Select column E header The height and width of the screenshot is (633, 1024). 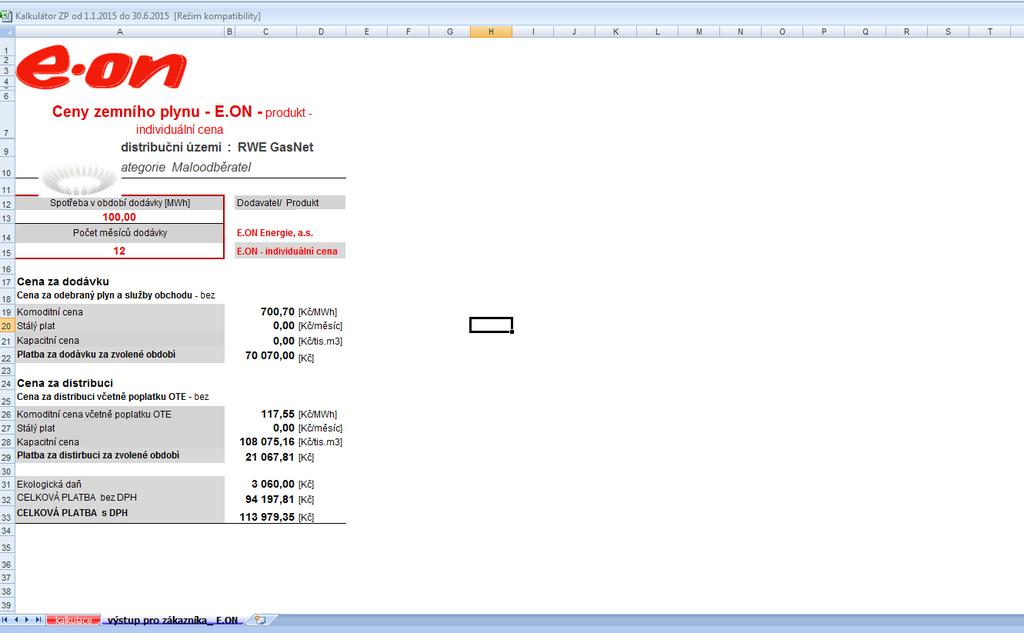click(x=366, y=31)
